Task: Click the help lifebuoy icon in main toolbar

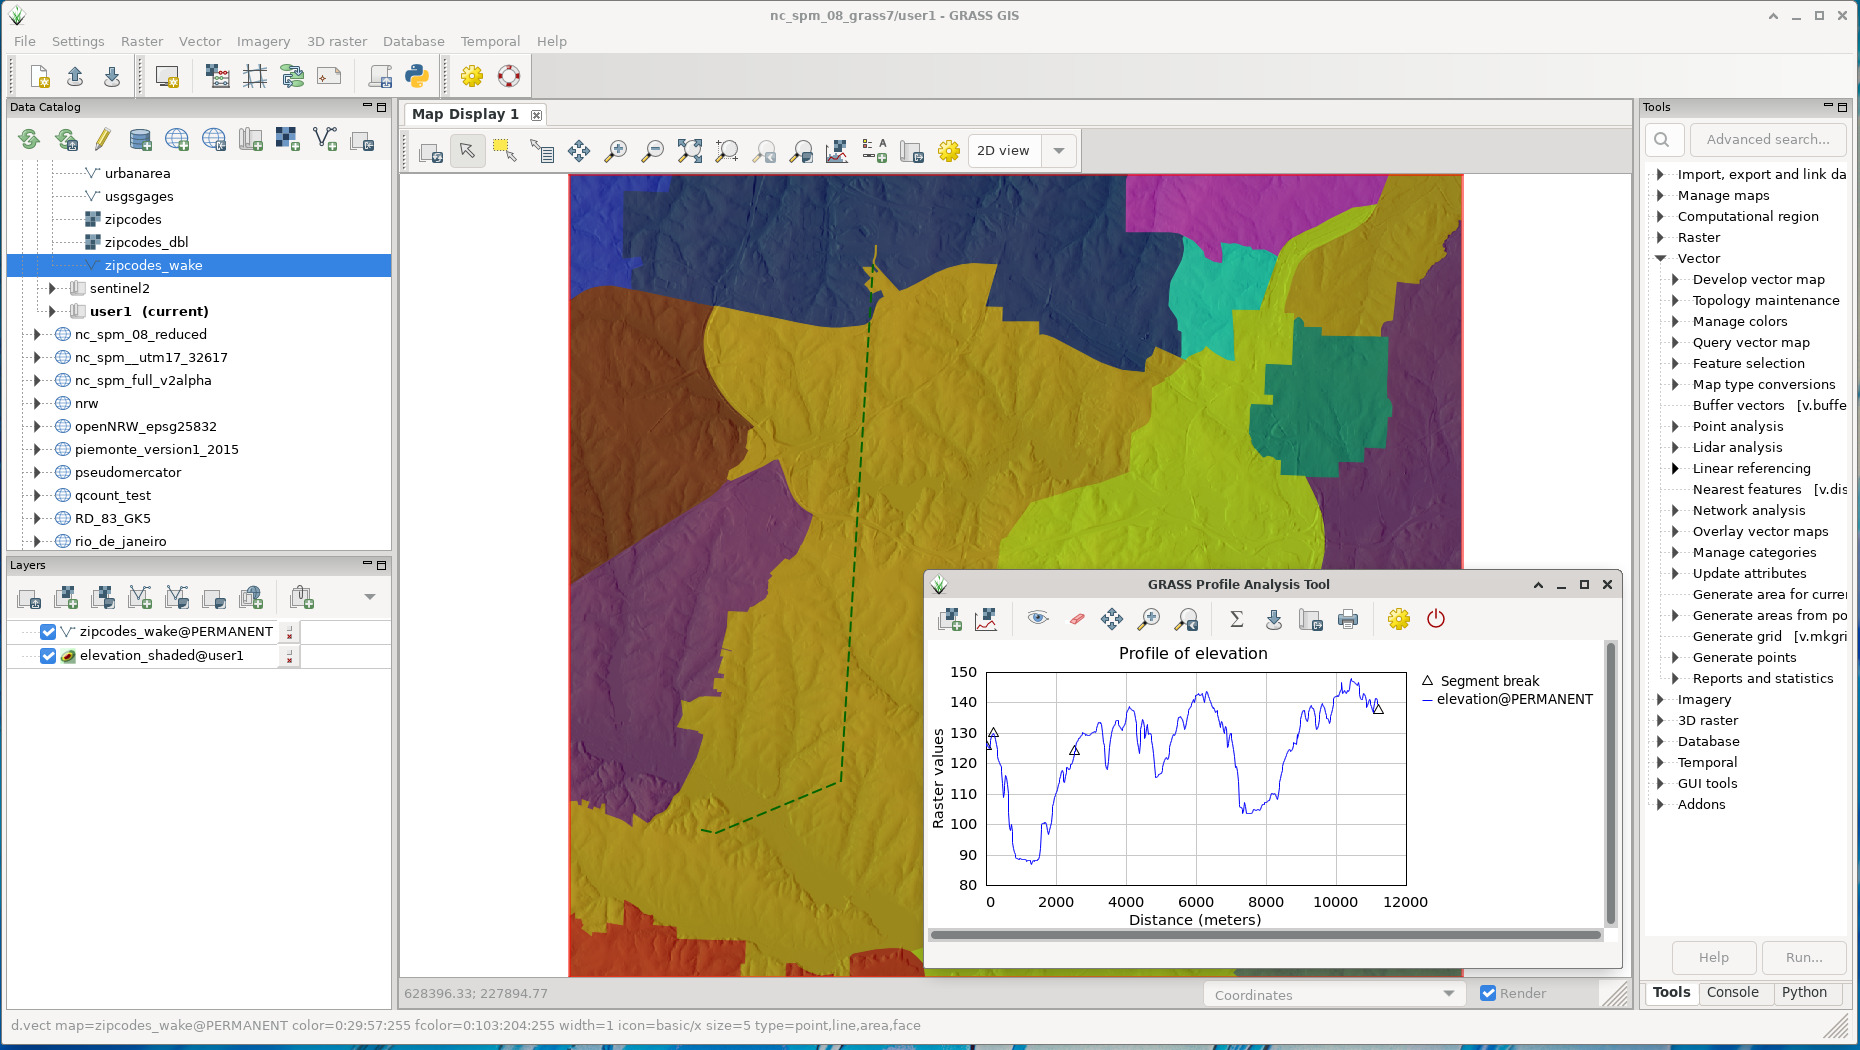Action: pyautogui.click(x=509, y=76)
